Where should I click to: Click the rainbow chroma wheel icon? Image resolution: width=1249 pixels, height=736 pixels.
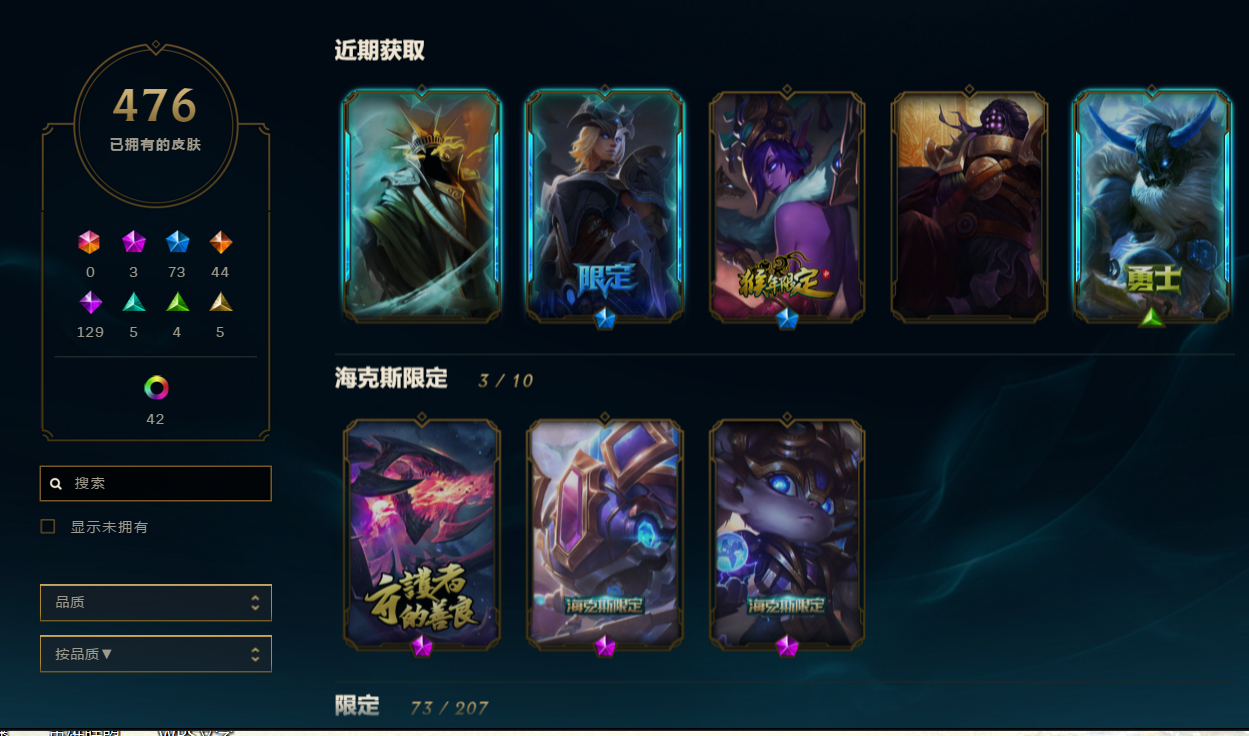(x=156, y=387)
